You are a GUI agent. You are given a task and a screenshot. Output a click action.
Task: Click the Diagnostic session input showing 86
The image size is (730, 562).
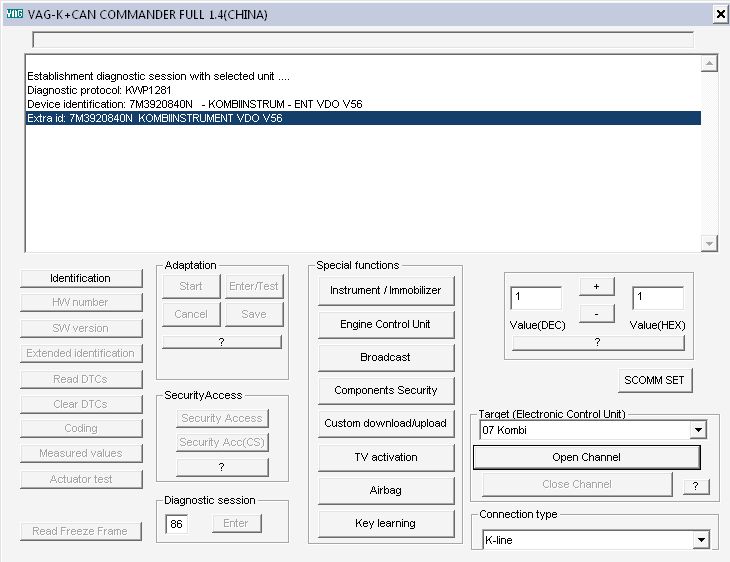[x=176, y=524]
